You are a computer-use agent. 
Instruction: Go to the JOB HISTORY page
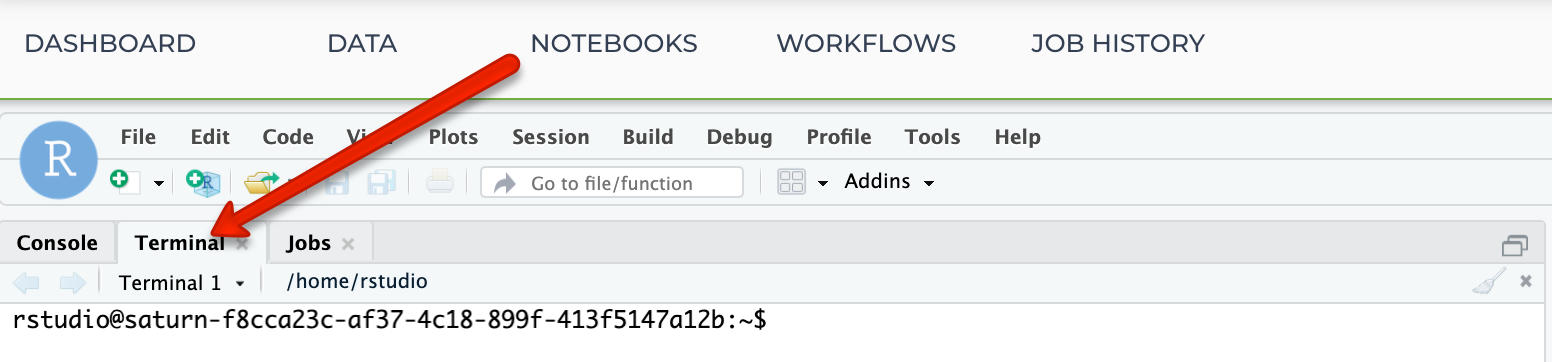coord(1117,44)
